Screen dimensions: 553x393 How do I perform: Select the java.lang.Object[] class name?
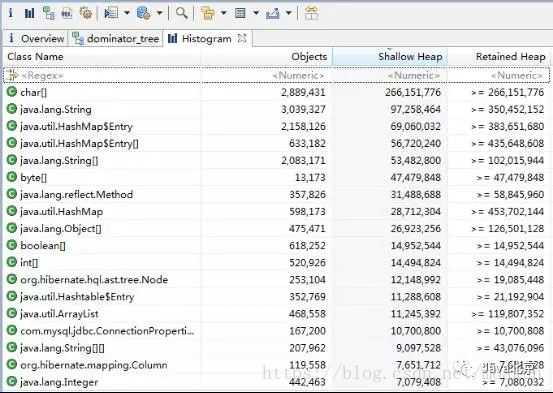click(x=61, y=229)
